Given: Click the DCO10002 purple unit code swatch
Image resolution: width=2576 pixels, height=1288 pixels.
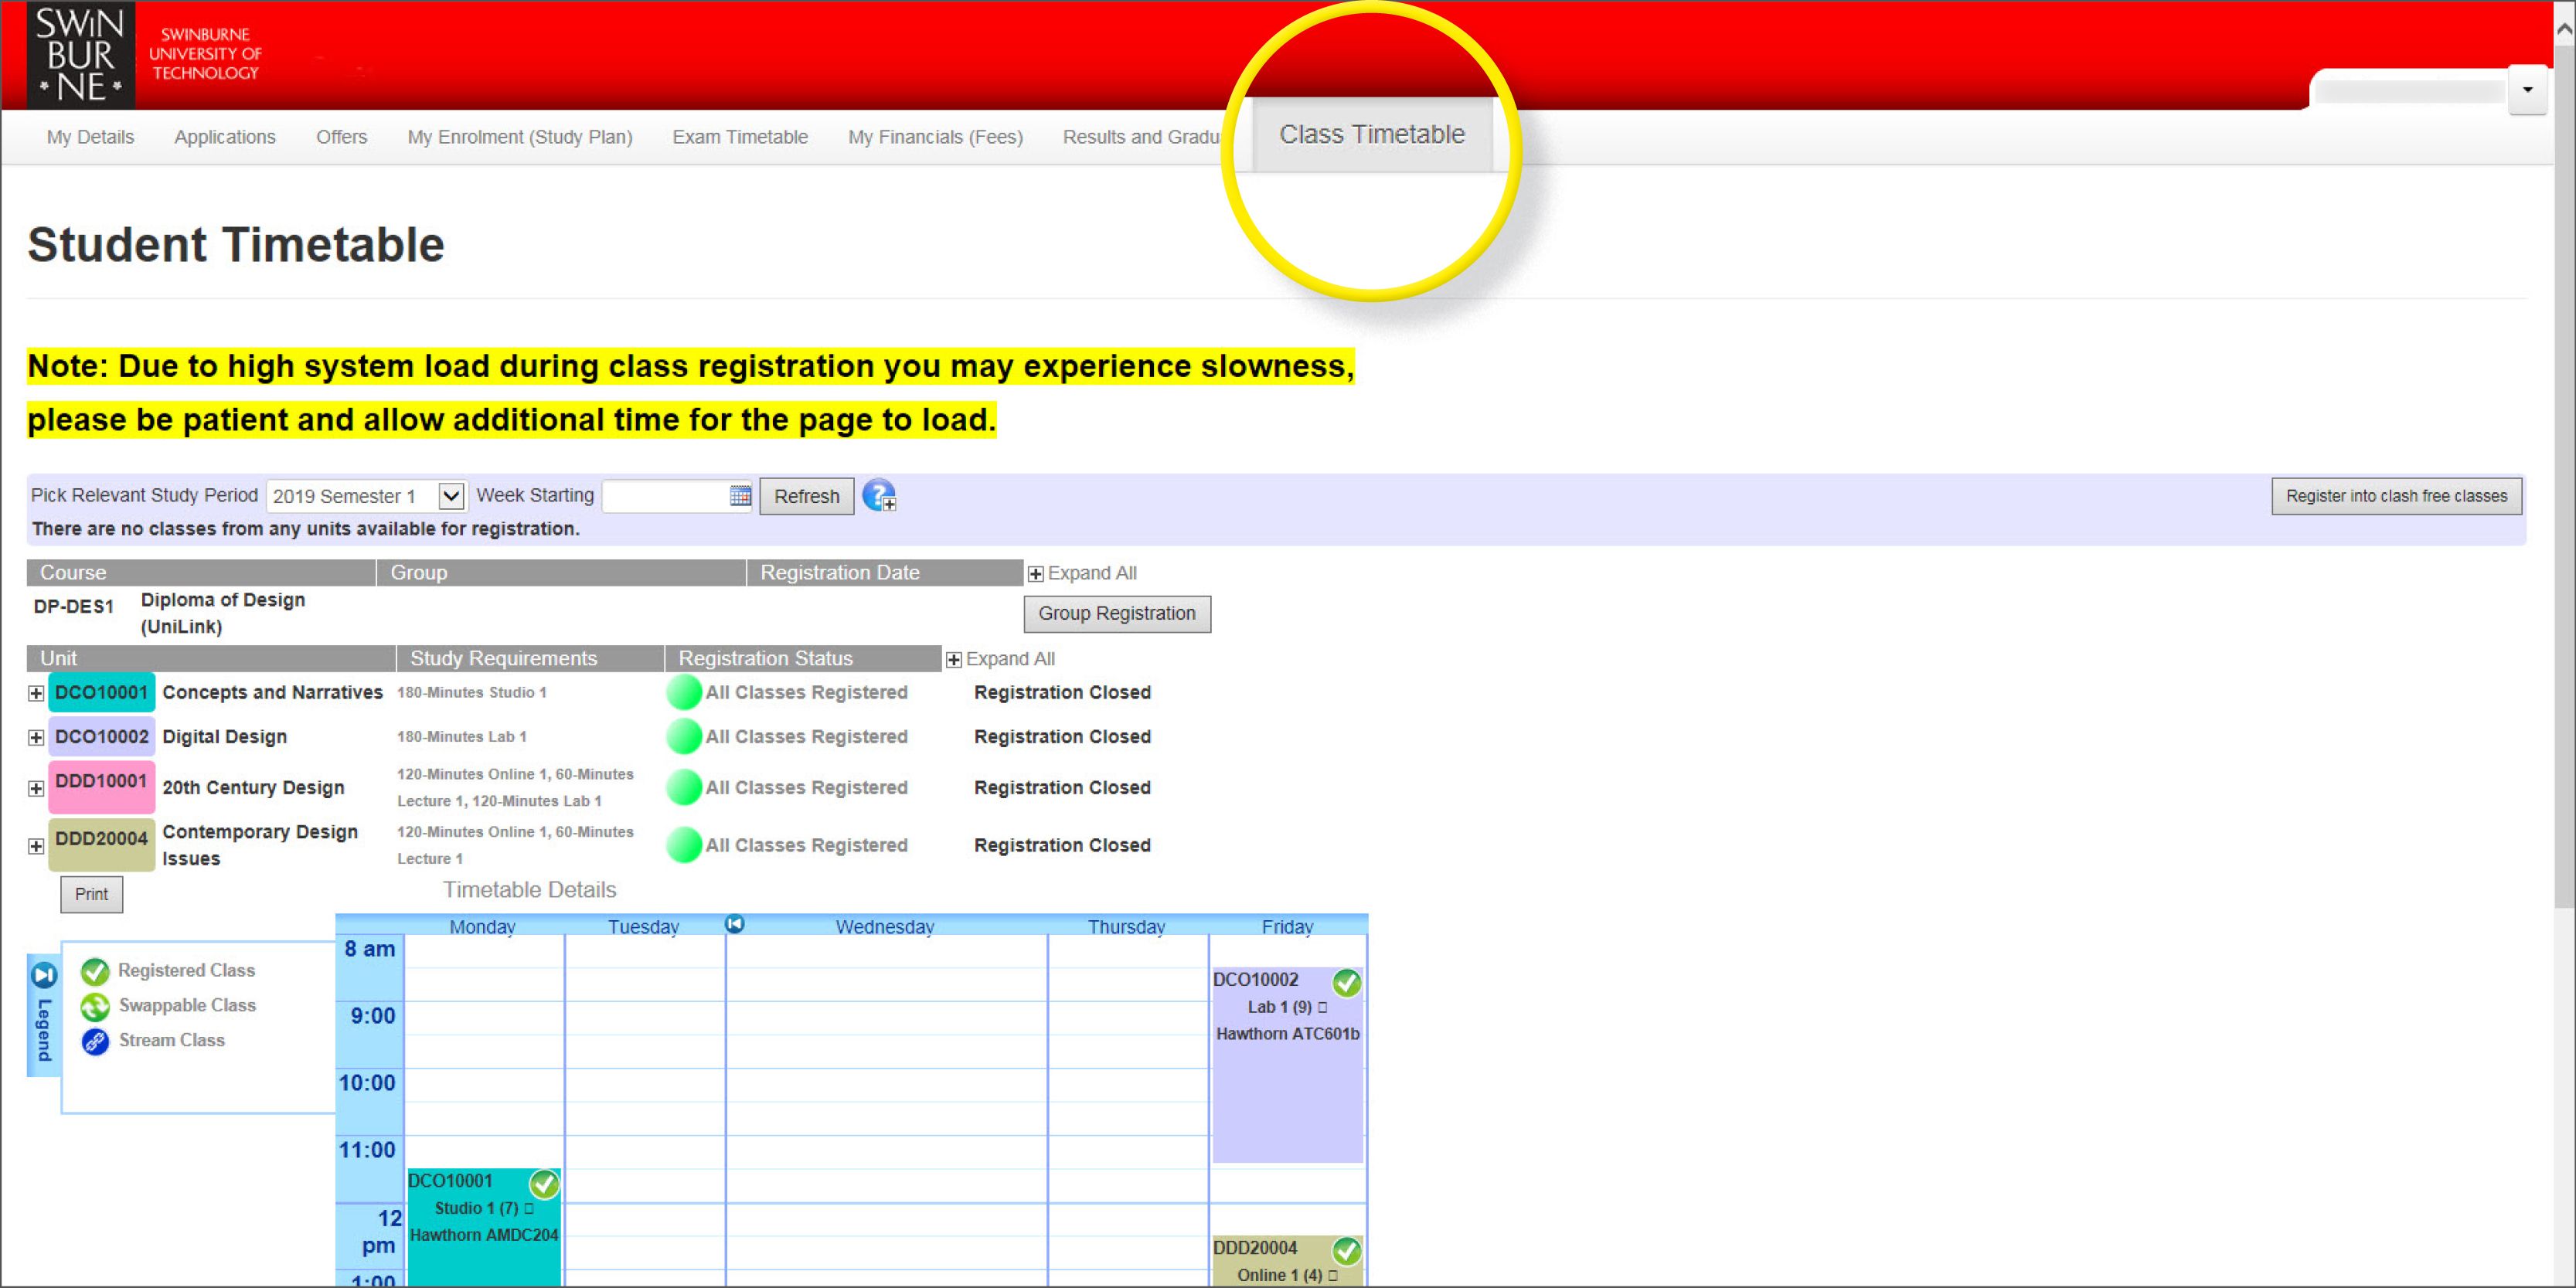Looking at the screenshot, I should (101, 737).
